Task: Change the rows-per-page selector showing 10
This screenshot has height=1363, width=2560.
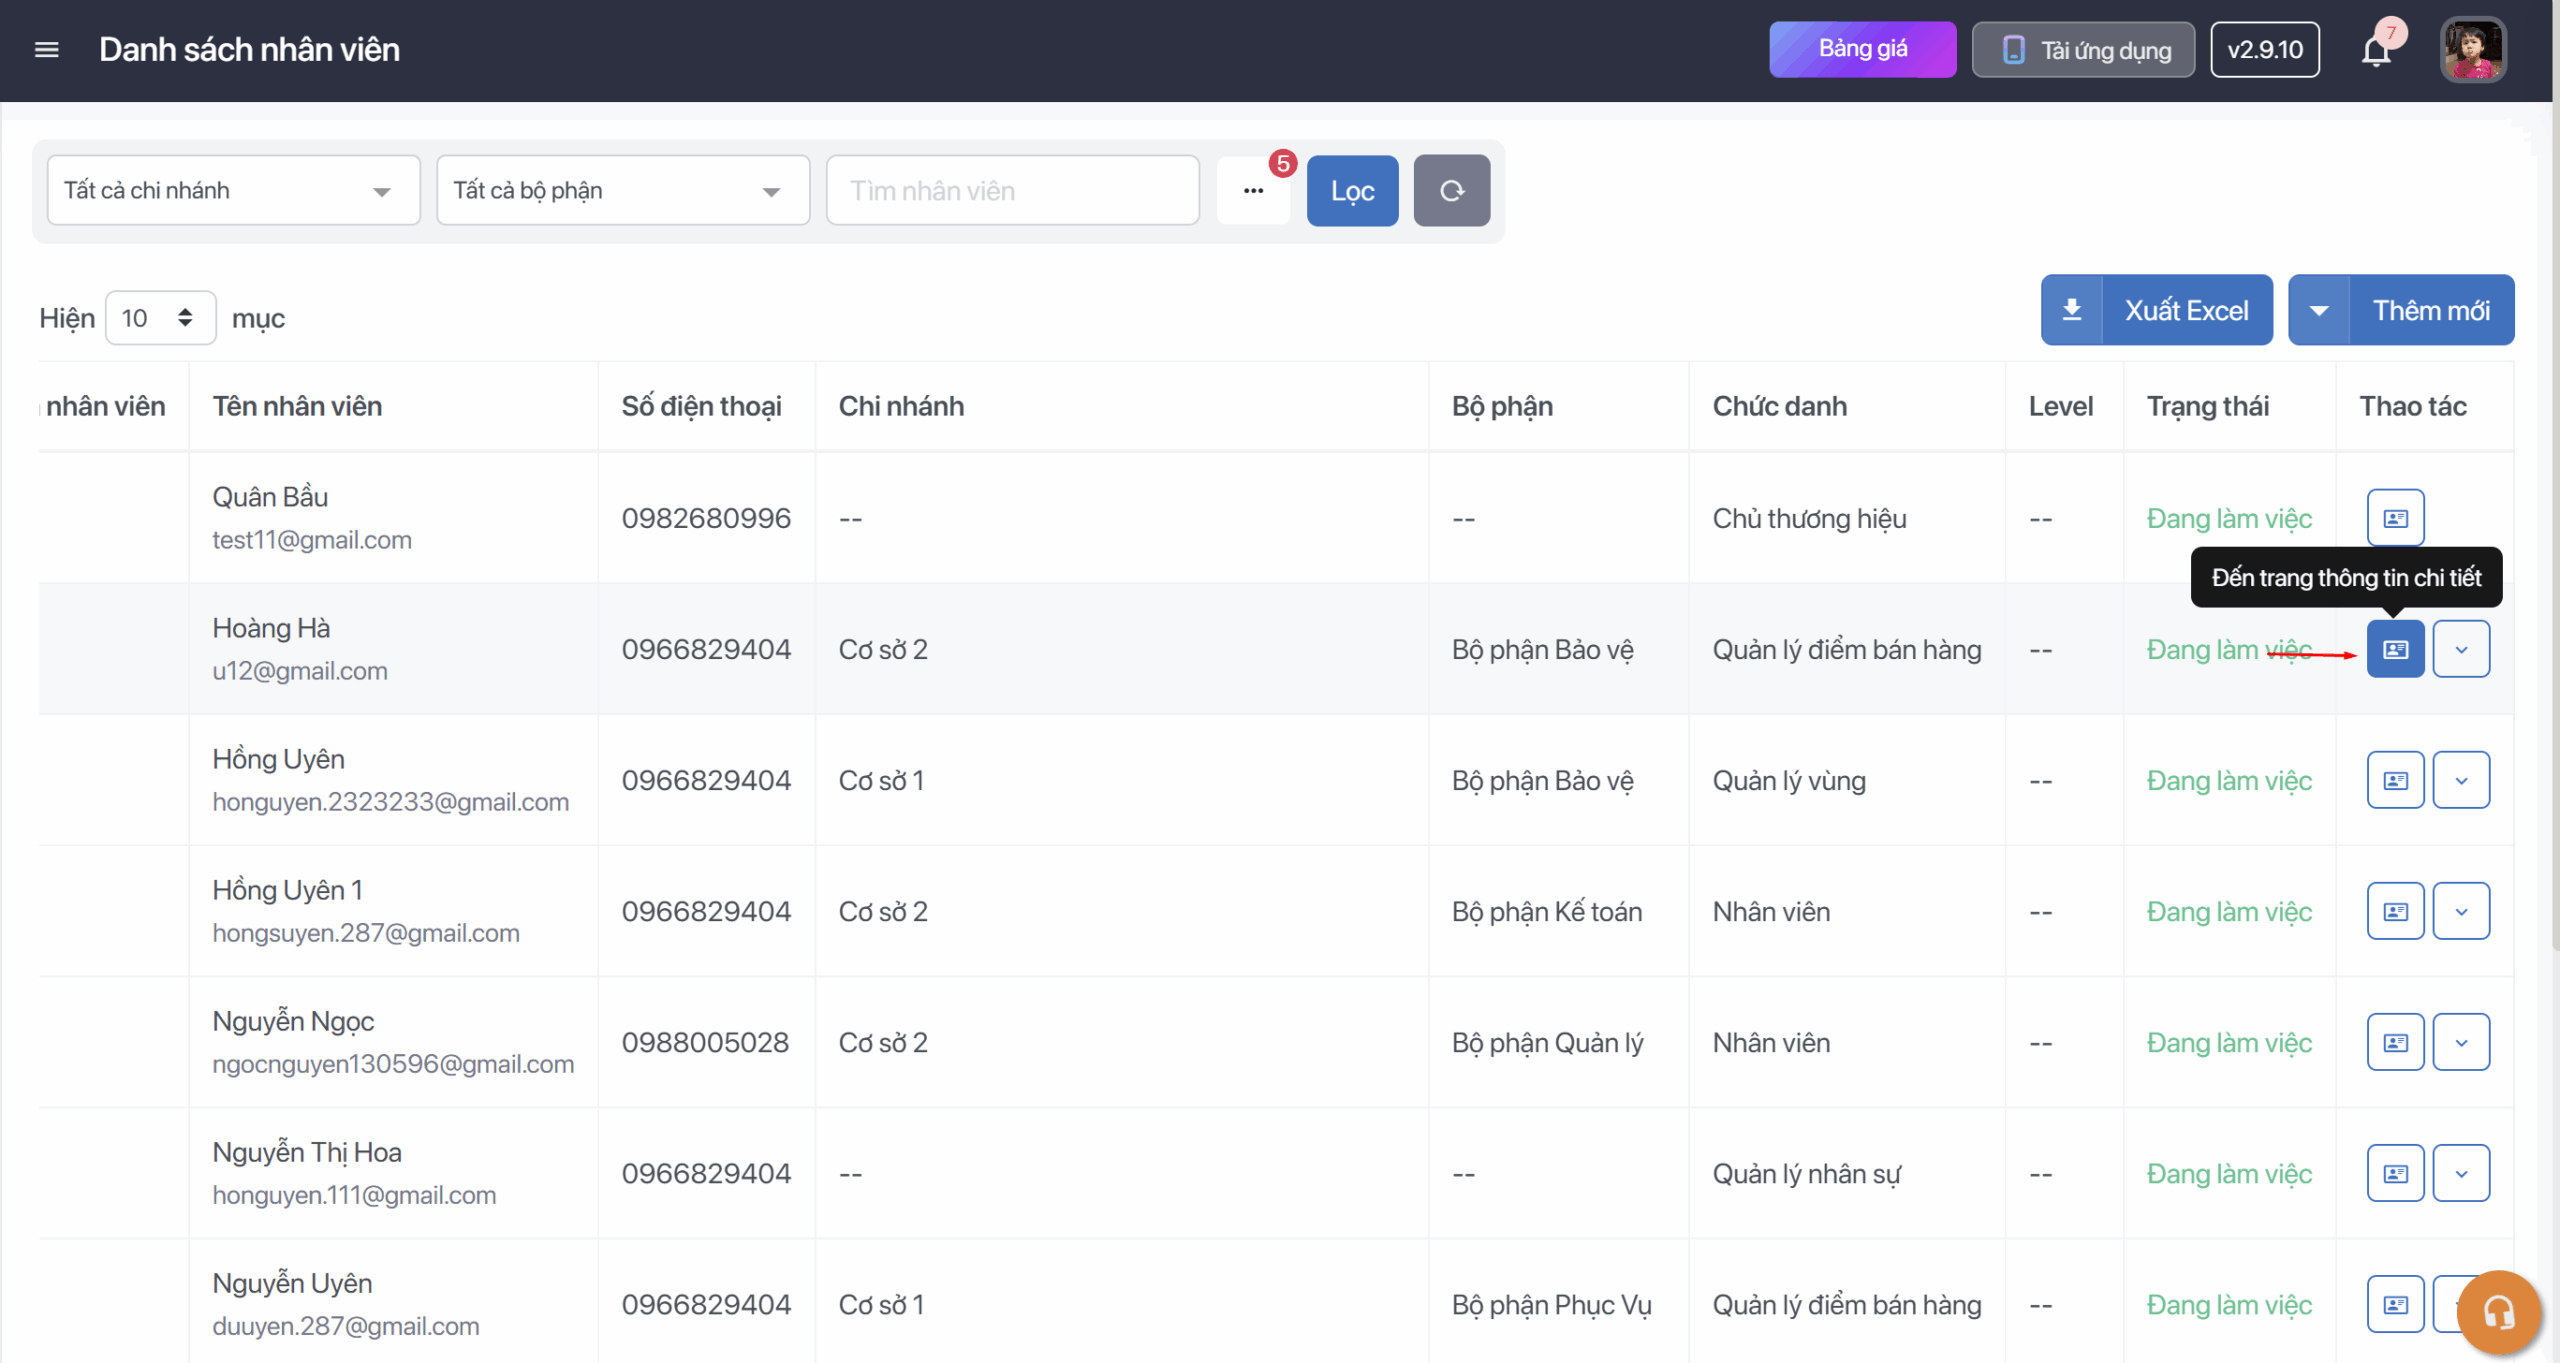Action: (160, 318)
